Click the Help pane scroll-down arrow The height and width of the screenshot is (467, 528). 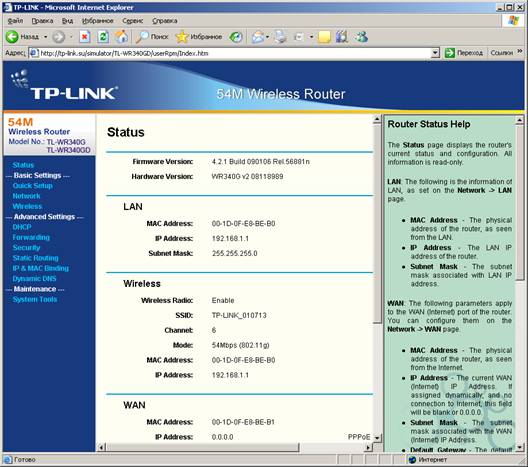pyautogui.click(x=520, y=447)
